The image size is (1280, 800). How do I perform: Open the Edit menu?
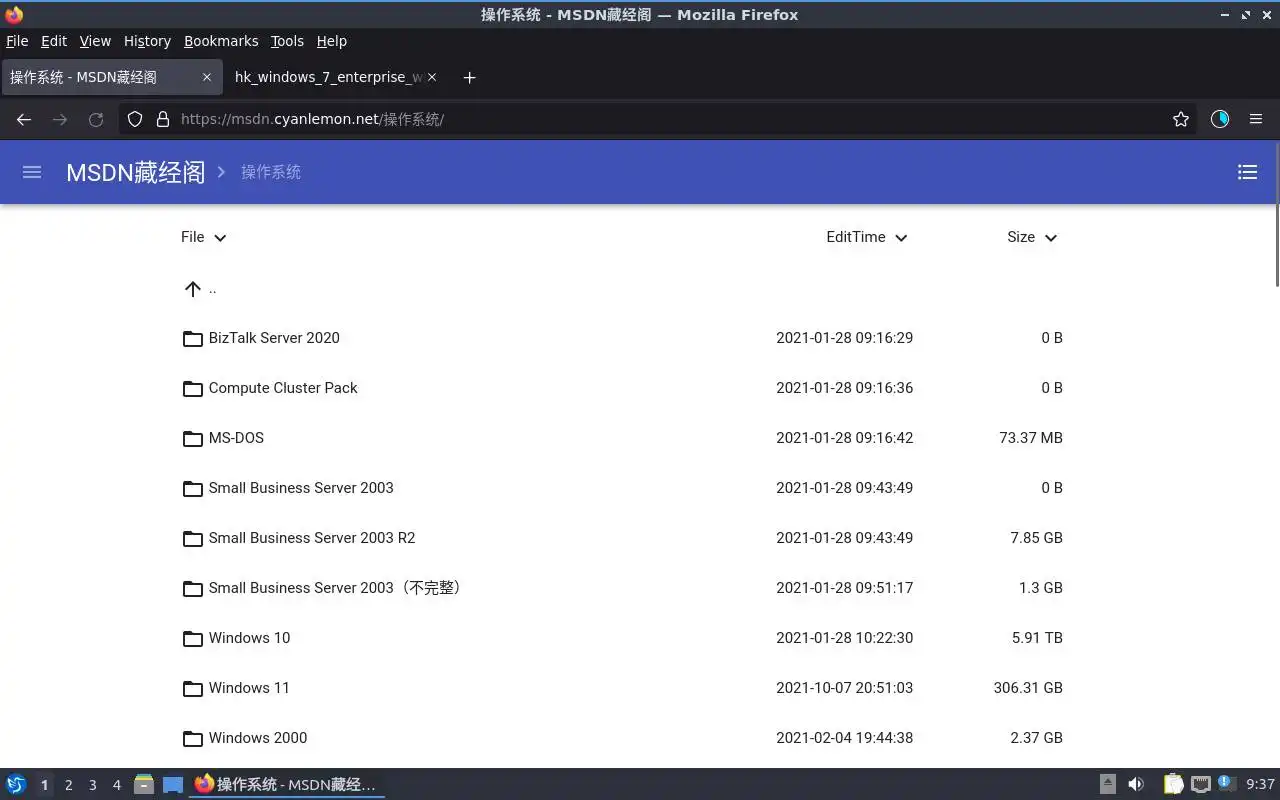pos(54,41)
